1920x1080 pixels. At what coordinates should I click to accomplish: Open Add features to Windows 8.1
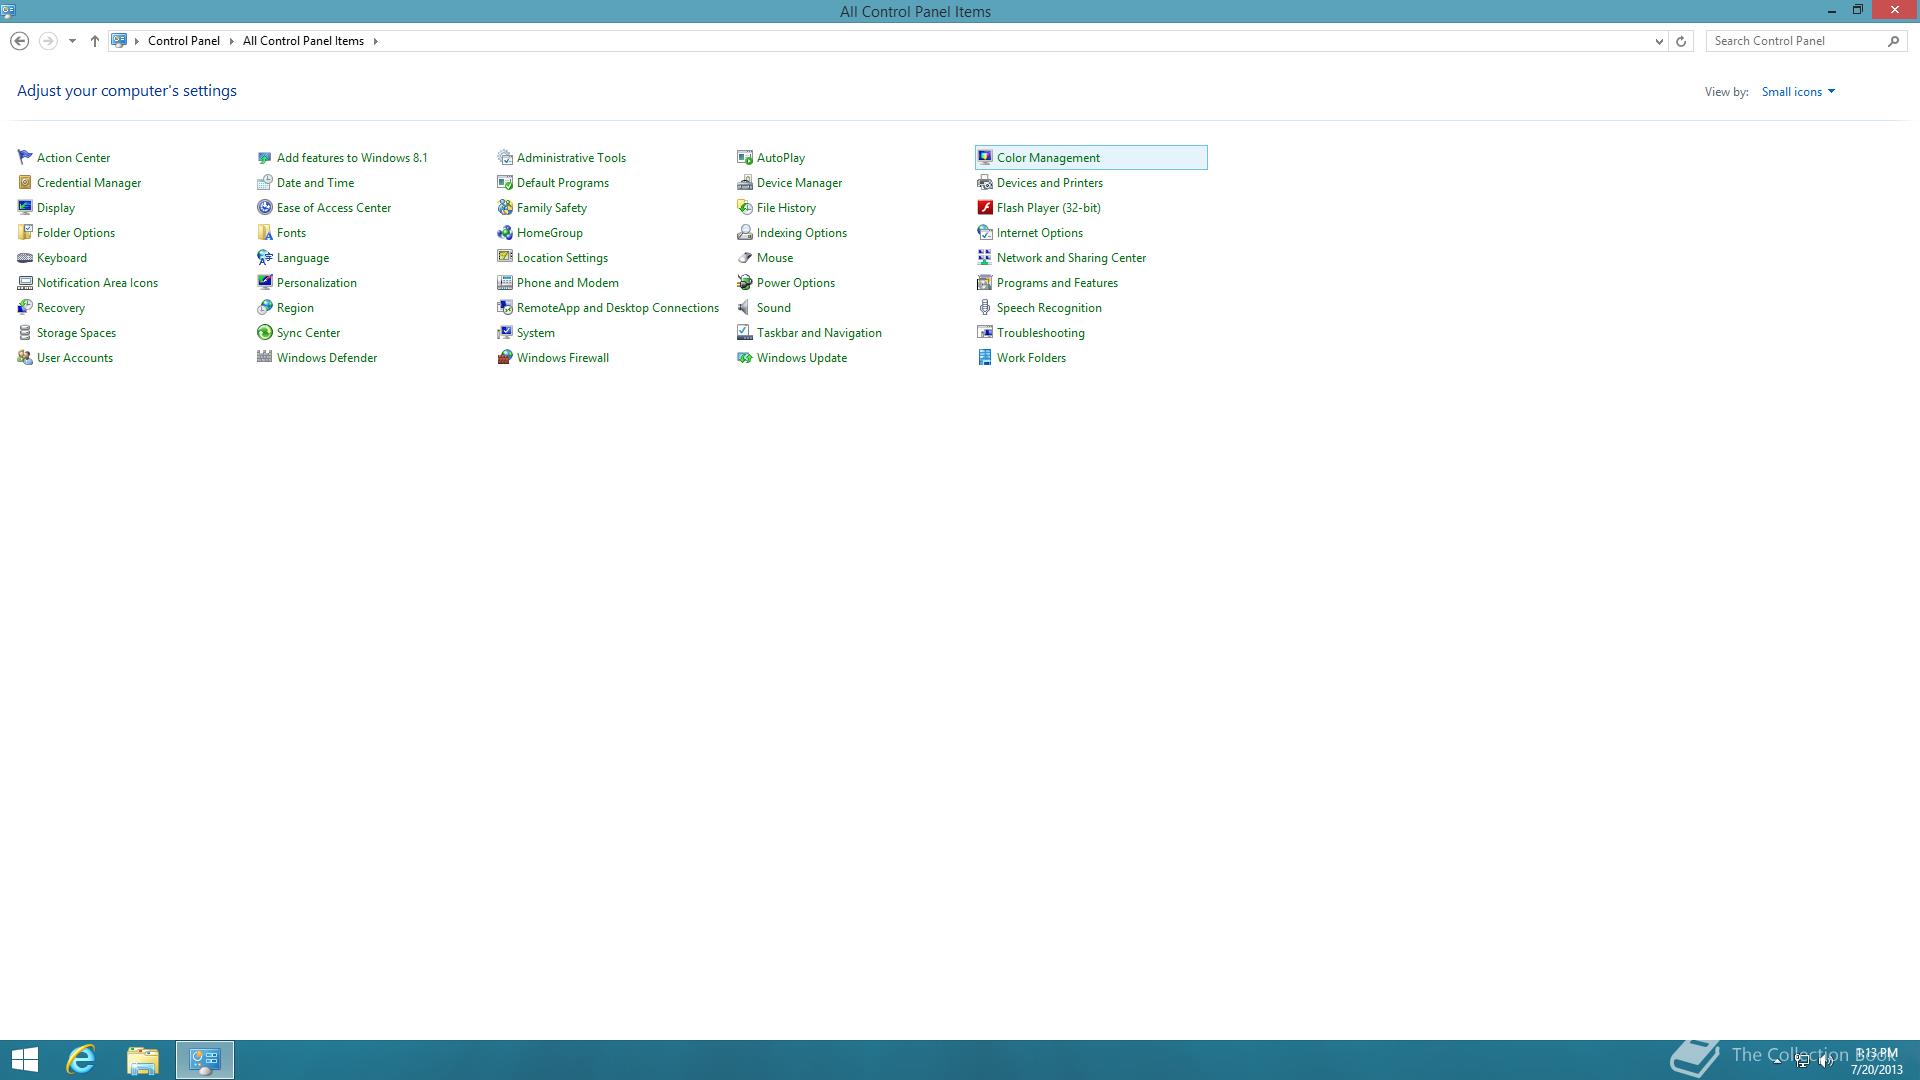(352, 158)
